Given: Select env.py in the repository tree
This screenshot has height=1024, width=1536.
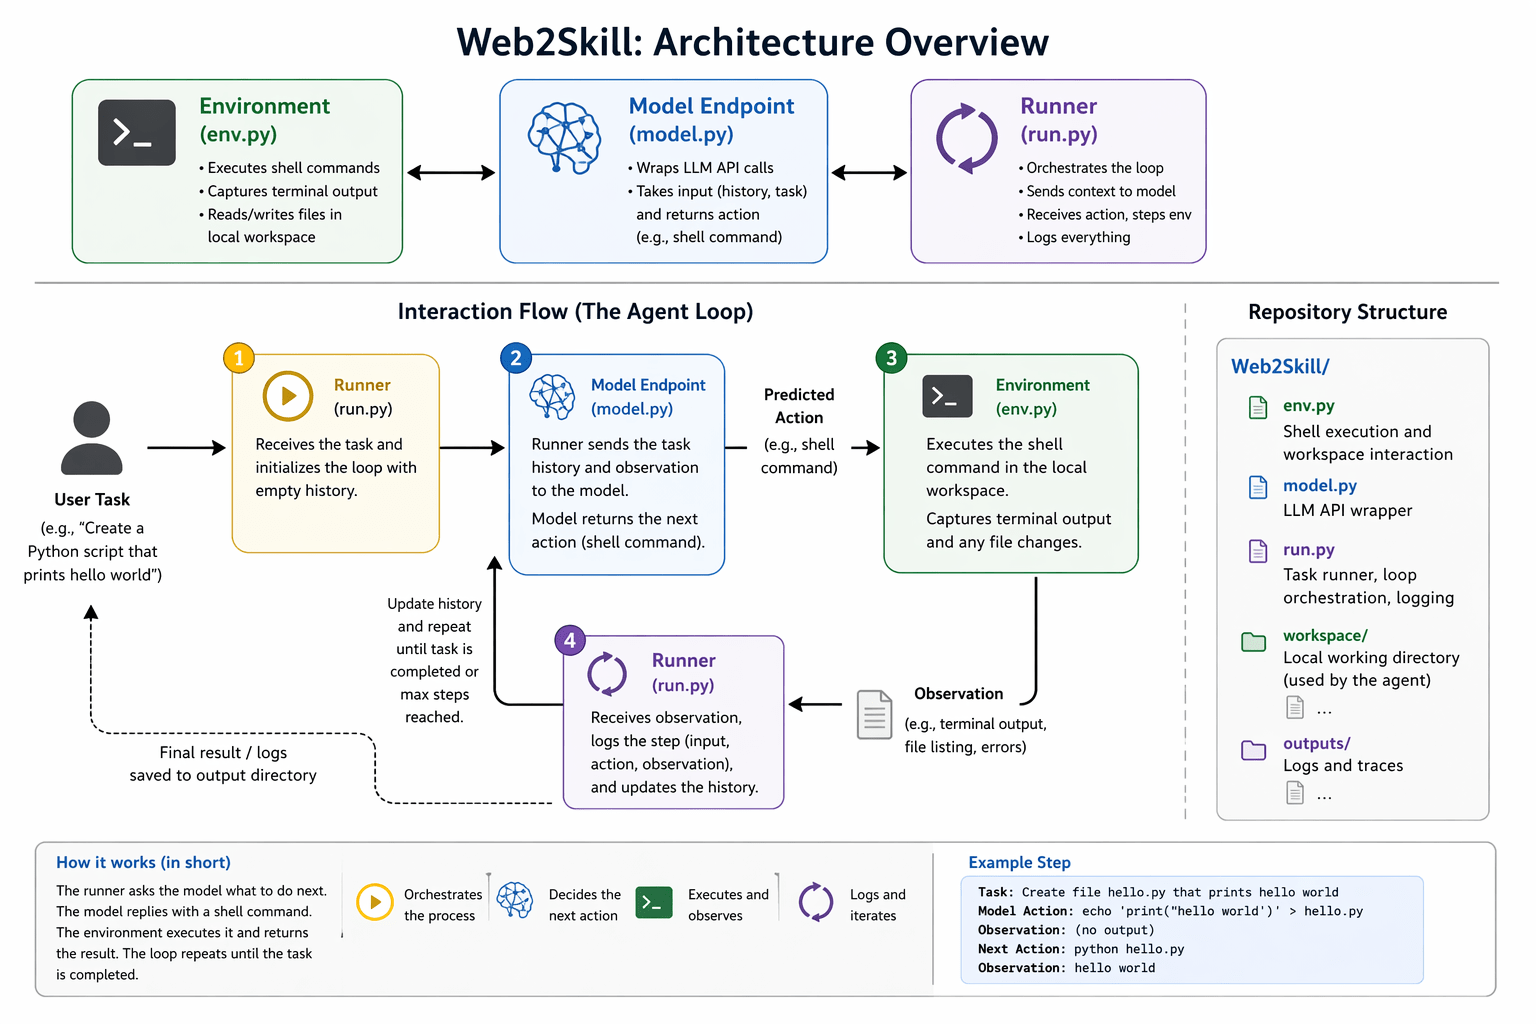Looking at the screenshot, I should click(x=1309, y=405).
